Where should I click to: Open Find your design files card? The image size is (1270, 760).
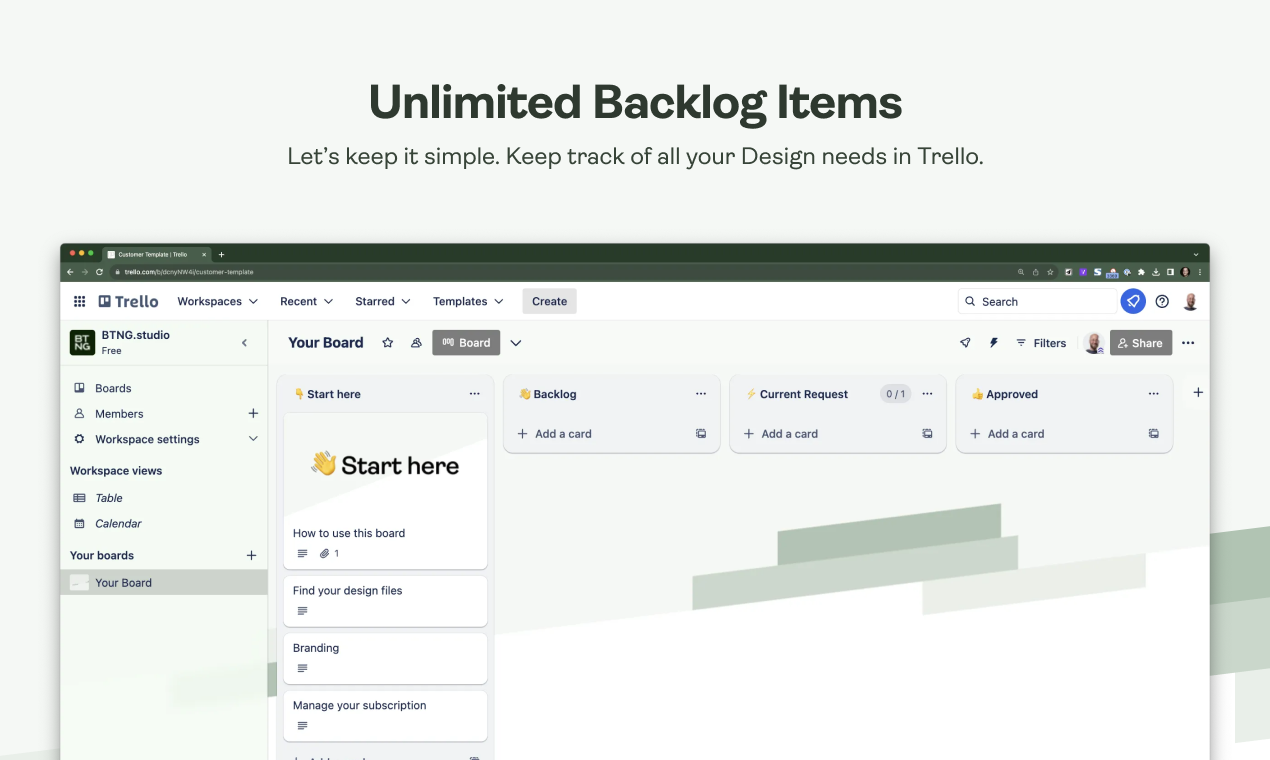click(385, 601)
